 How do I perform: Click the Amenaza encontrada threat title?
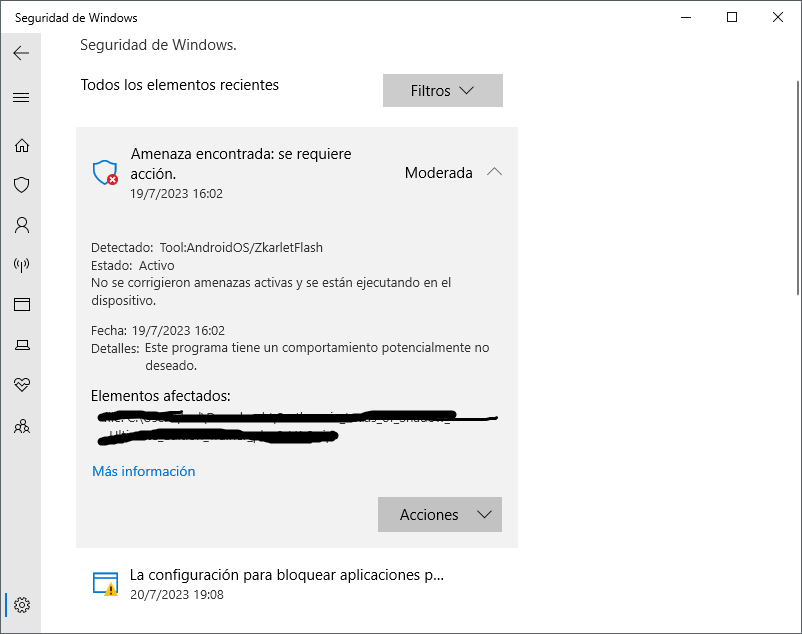coord(241,164)
